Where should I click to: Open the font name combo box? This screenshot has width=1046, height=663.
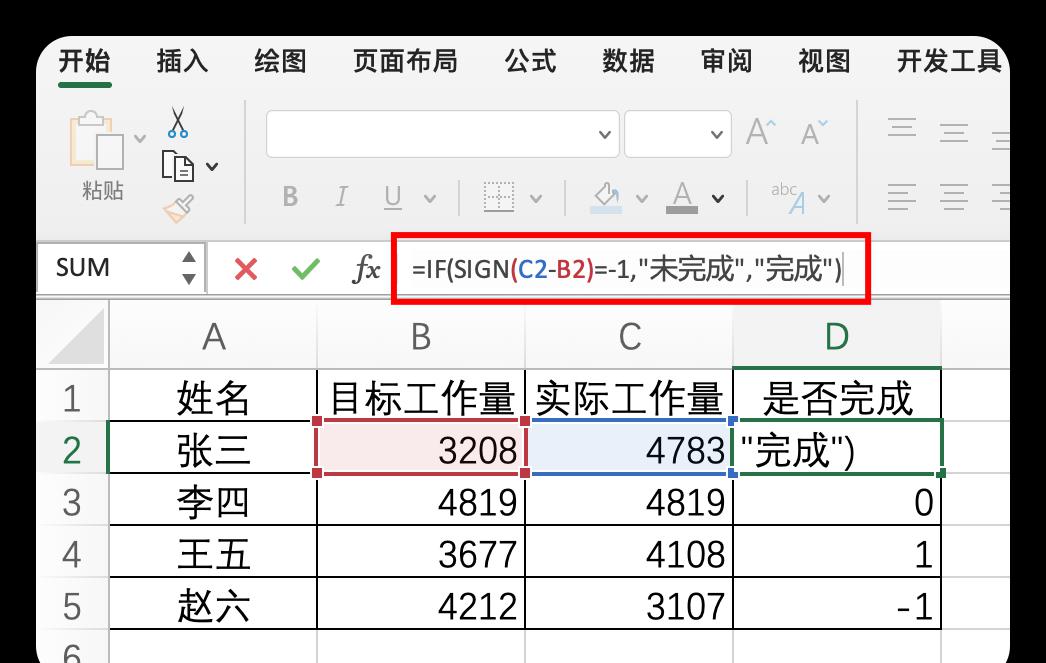click(x=442, y=134)
